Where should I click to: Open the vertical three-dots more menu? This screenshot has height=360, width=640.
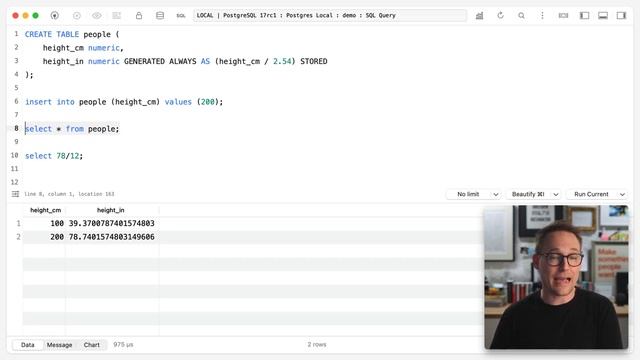(x=542, y=16)
